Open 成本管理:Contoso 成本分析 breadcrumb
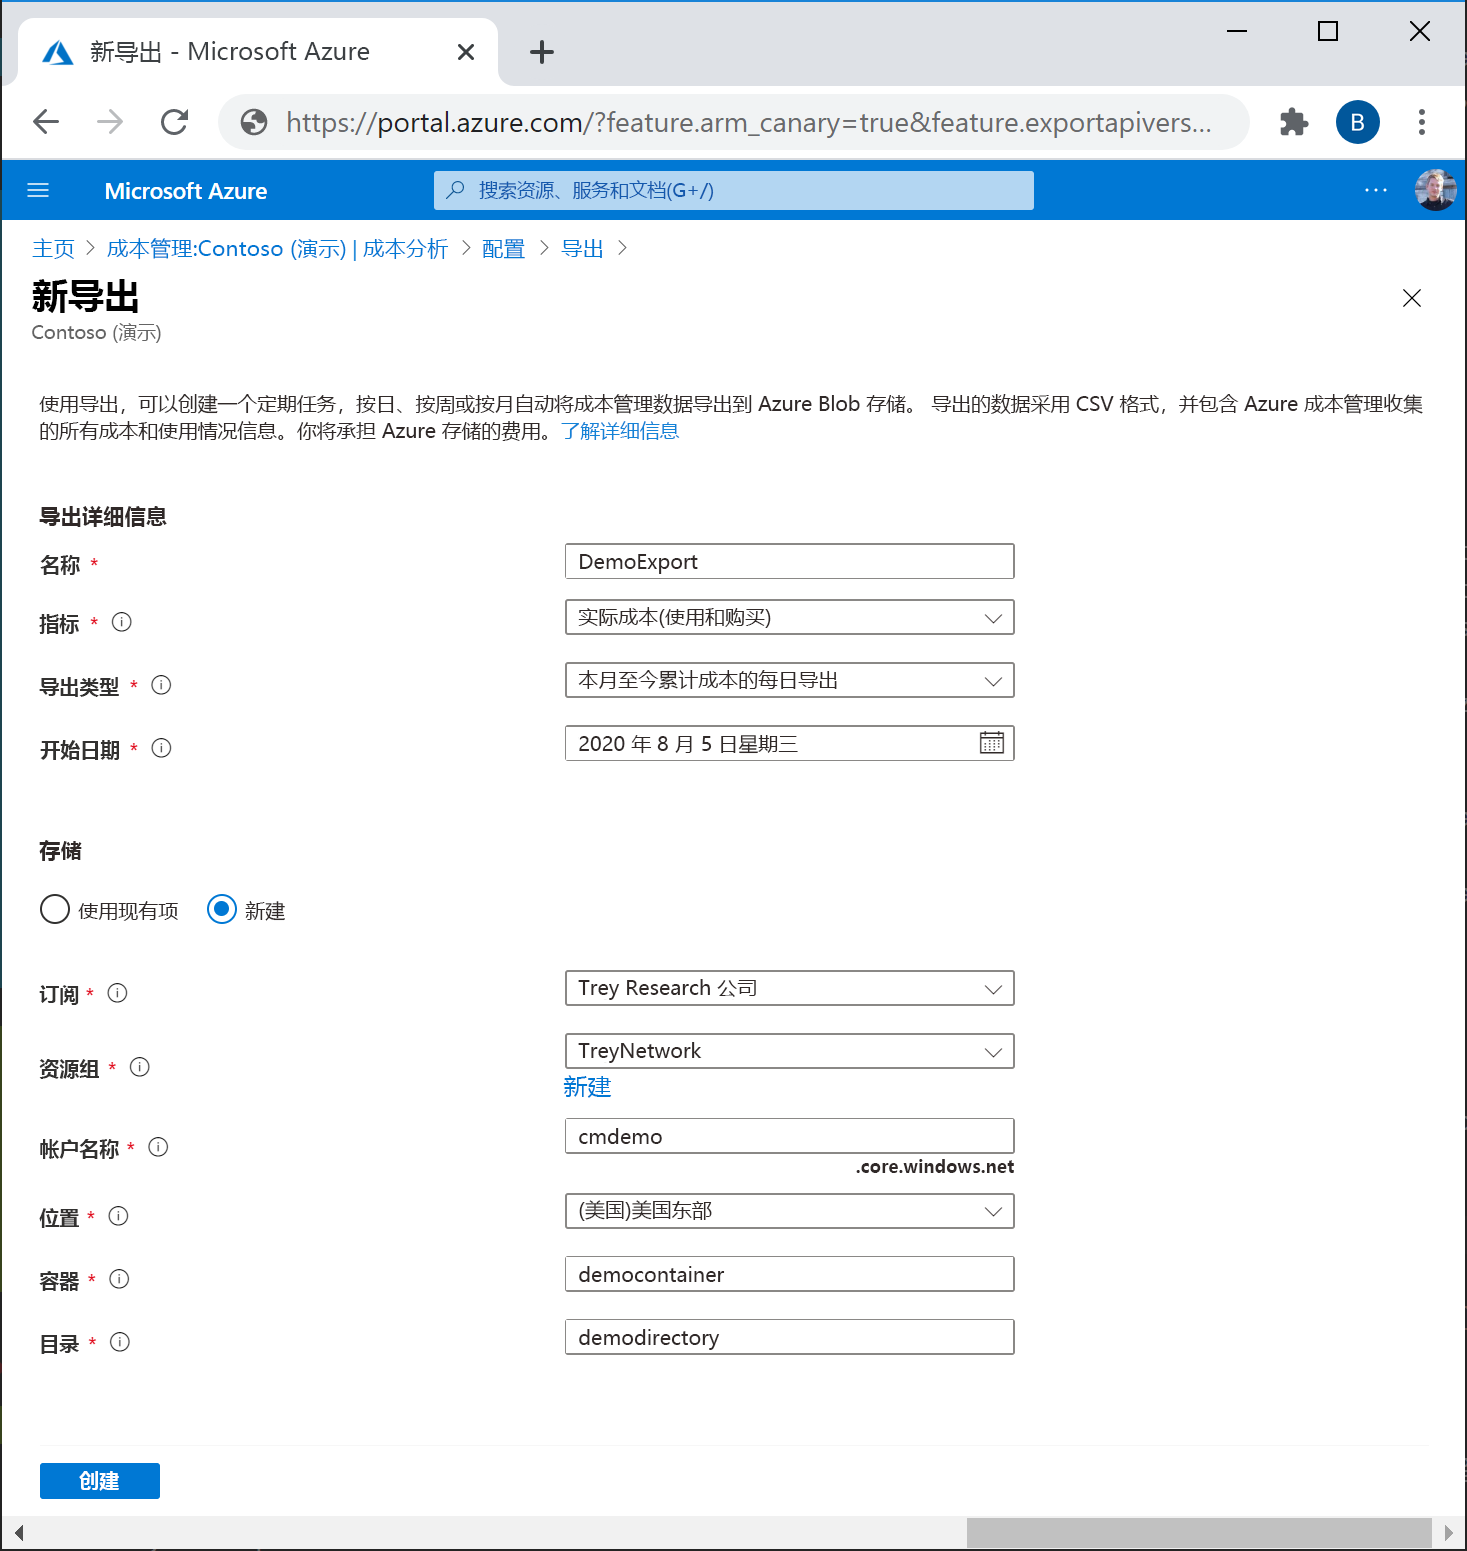 pyautogui.click(x=277, y=248)
